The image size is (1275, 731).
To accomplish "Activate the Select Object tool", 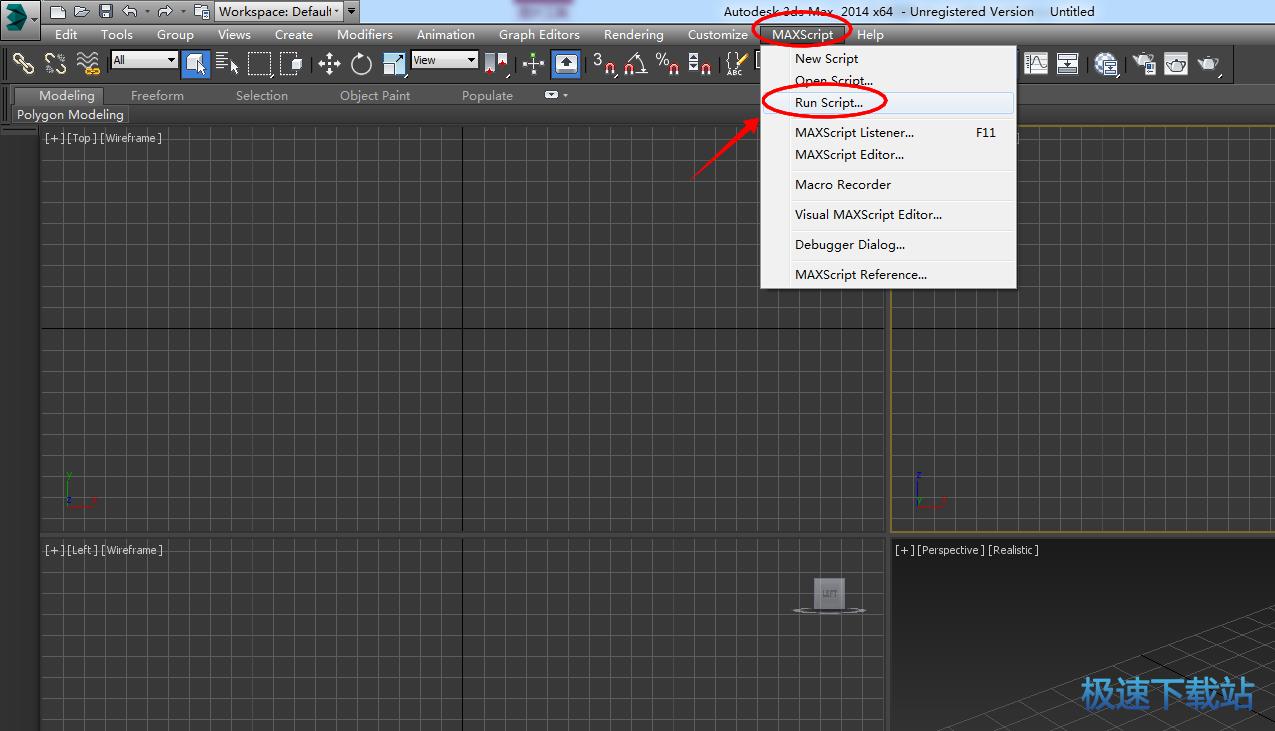I will (196, 64).
